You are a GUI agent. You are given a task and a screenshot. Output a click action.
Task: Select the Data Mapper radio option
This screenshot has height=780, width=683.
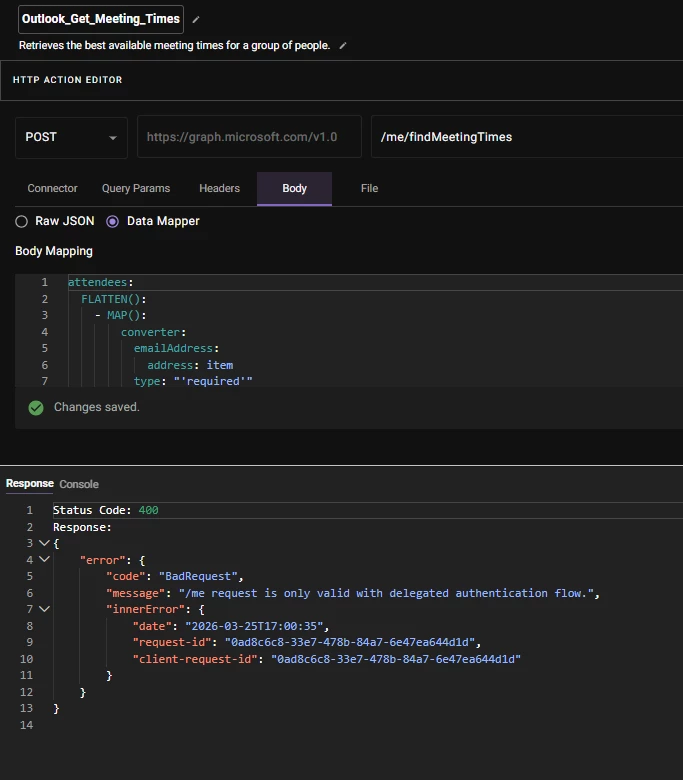pyautogui.click(x=112, y=221)
